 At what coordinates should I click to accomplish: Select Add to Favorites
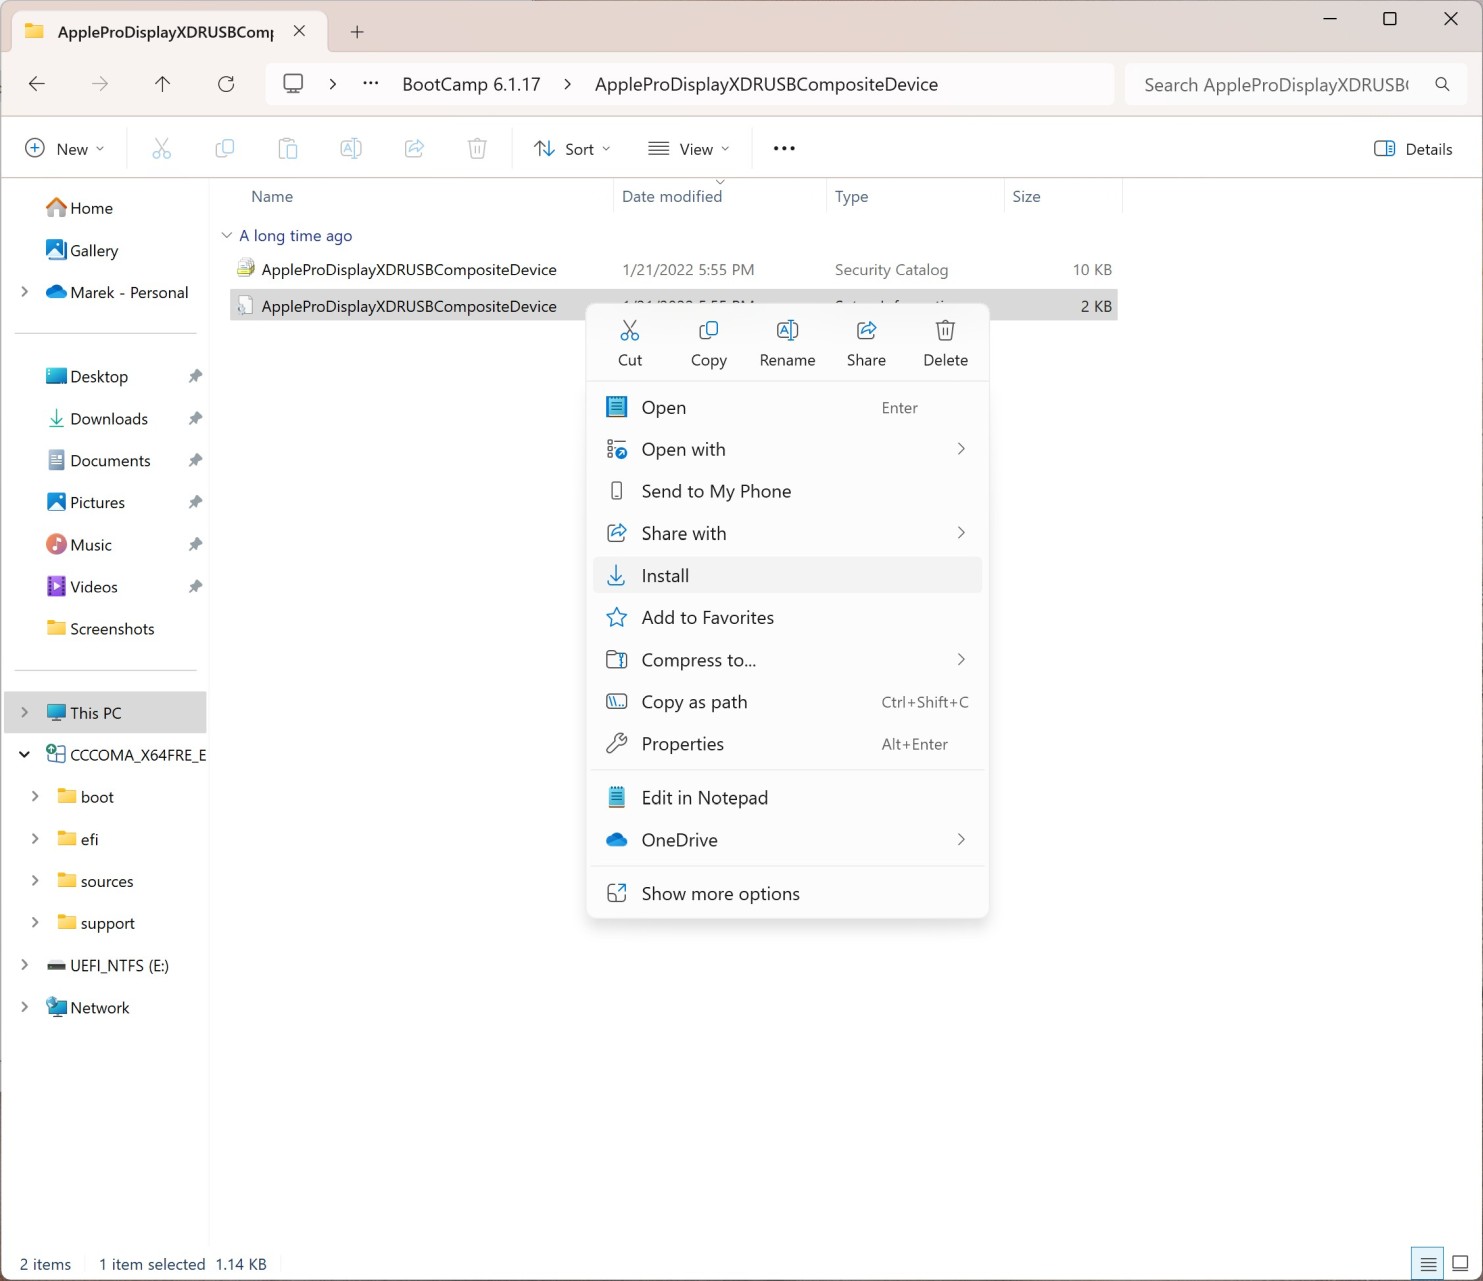tap(787, 617)
